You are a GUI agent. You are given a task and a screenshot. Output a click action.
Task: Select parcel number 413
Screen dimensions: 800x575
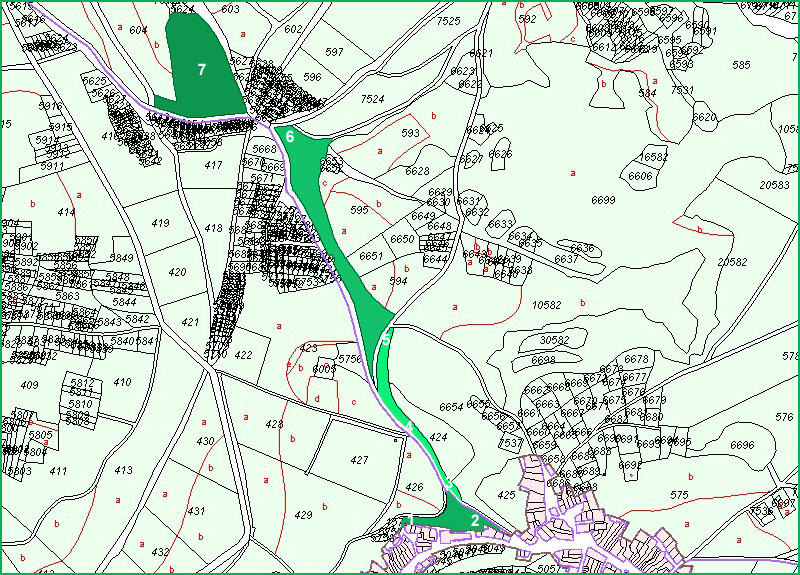(x=123, y=470)
